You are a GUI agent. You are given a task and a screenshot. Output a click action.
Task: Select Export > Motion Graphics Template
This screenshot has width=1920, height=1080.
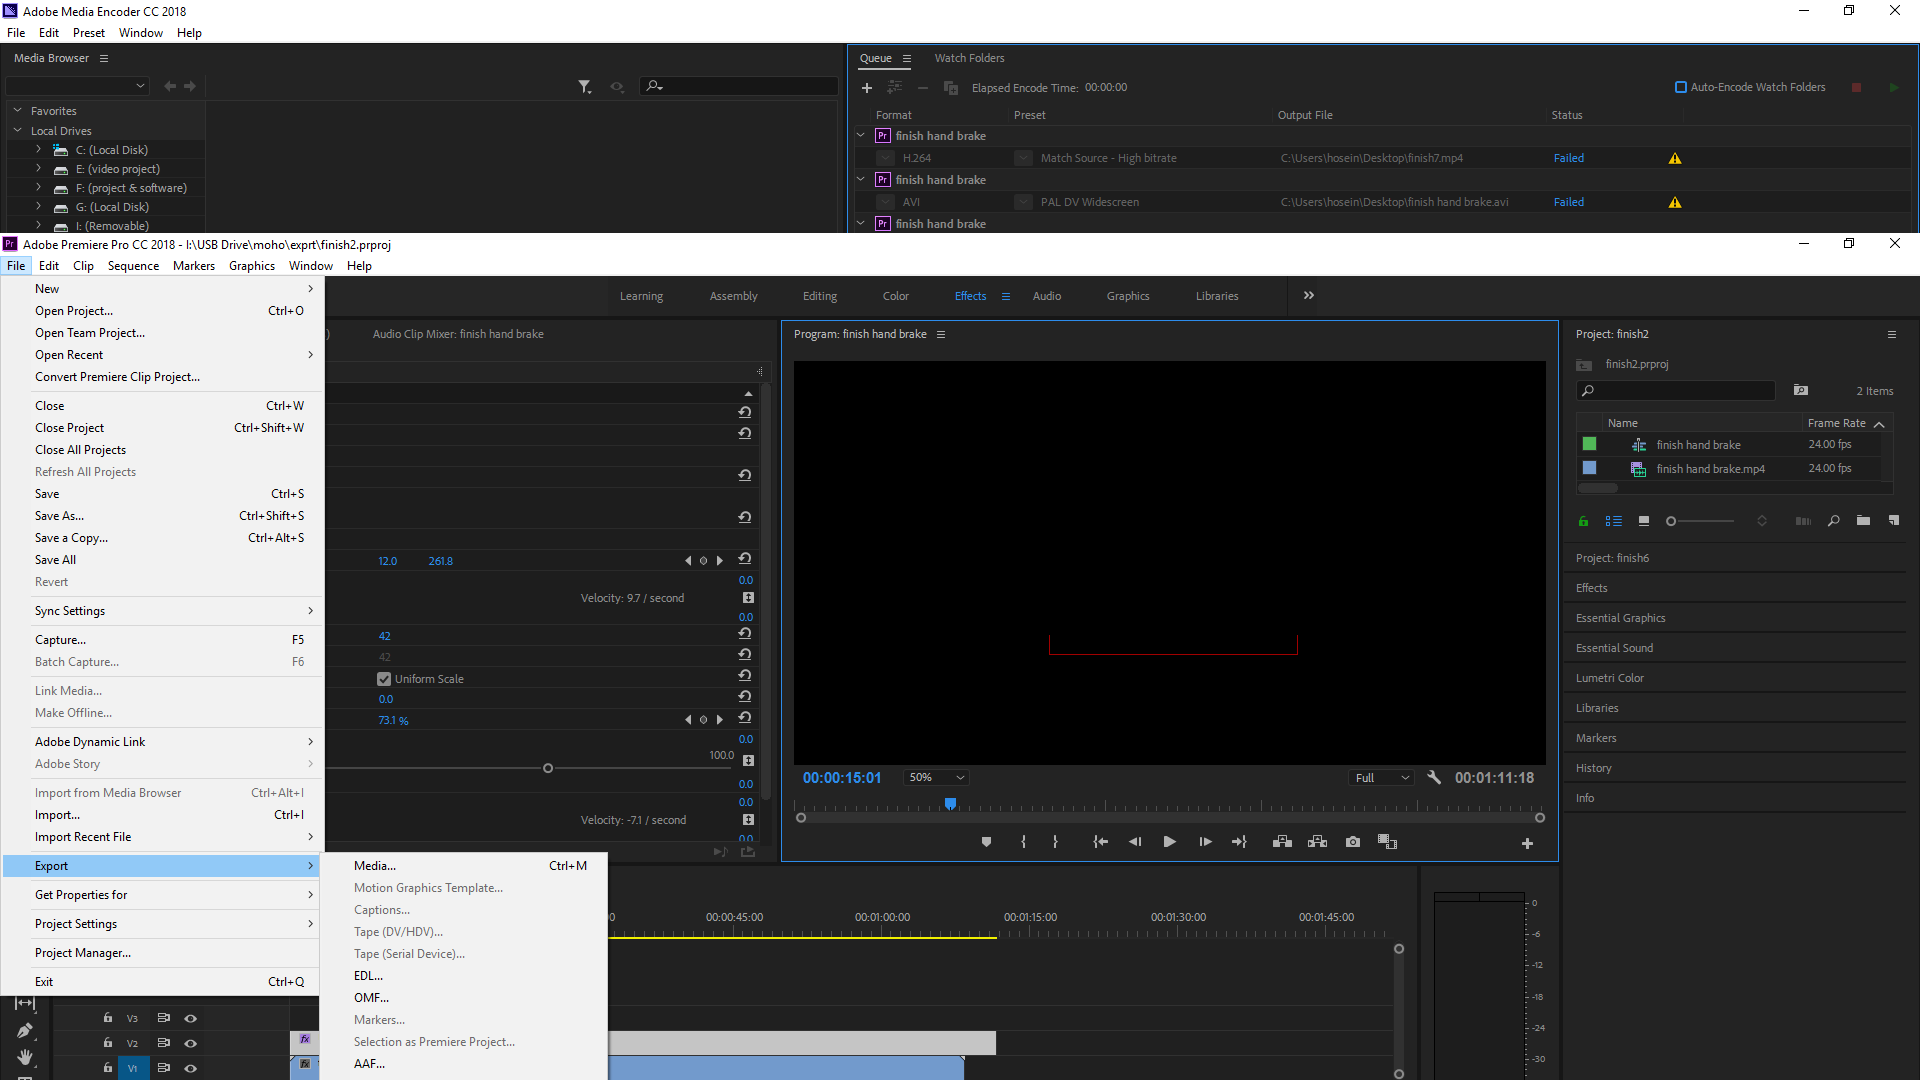pyautogui.click(x=427, y=887)
